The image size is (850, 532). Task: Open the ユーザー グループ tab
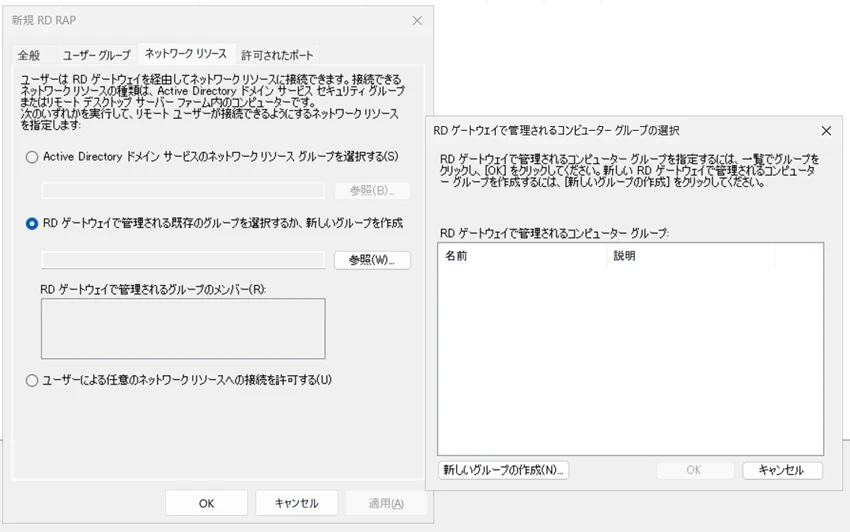(96, 55)
